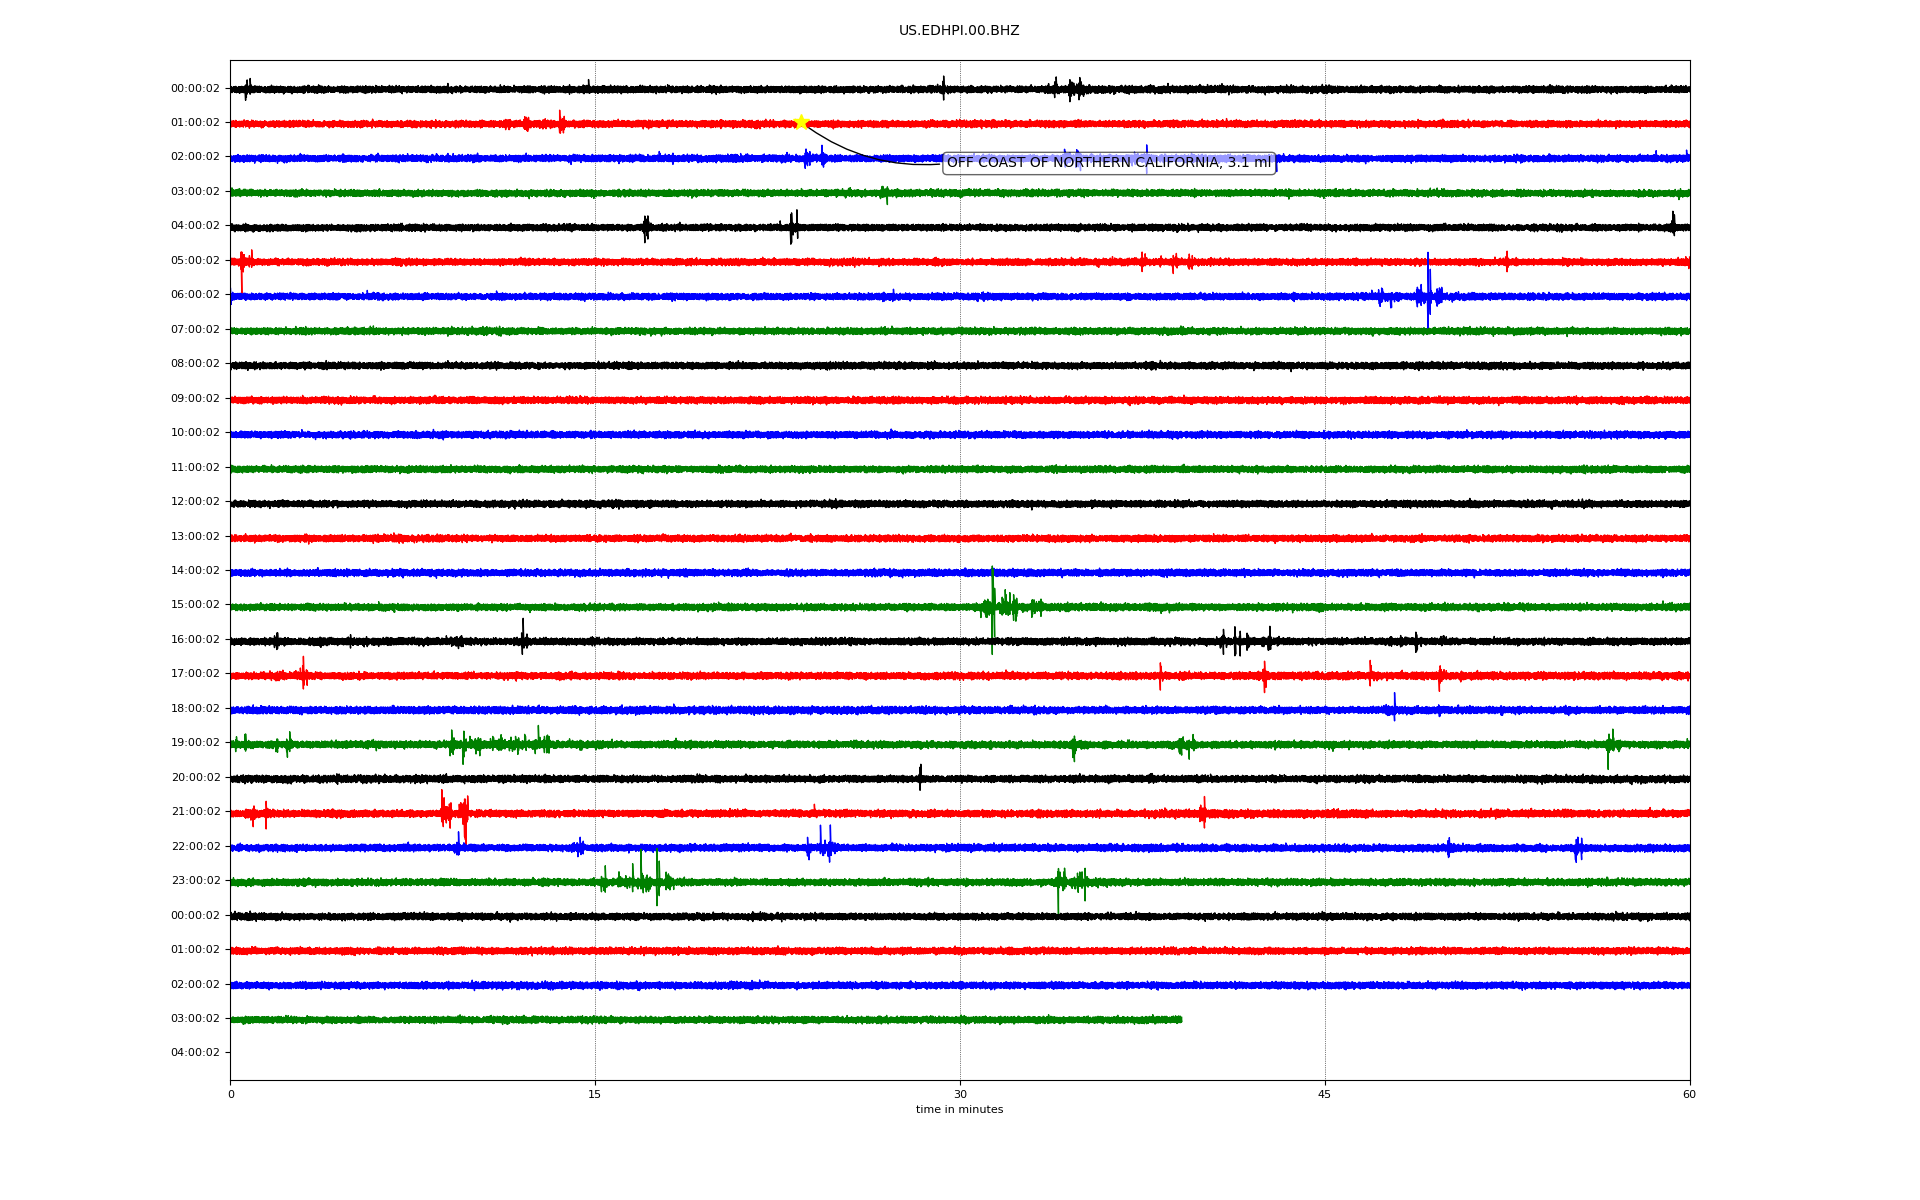1920x1200 pixels.
Task: Click the yellow star event marker
Action: (x=801, y=122)
